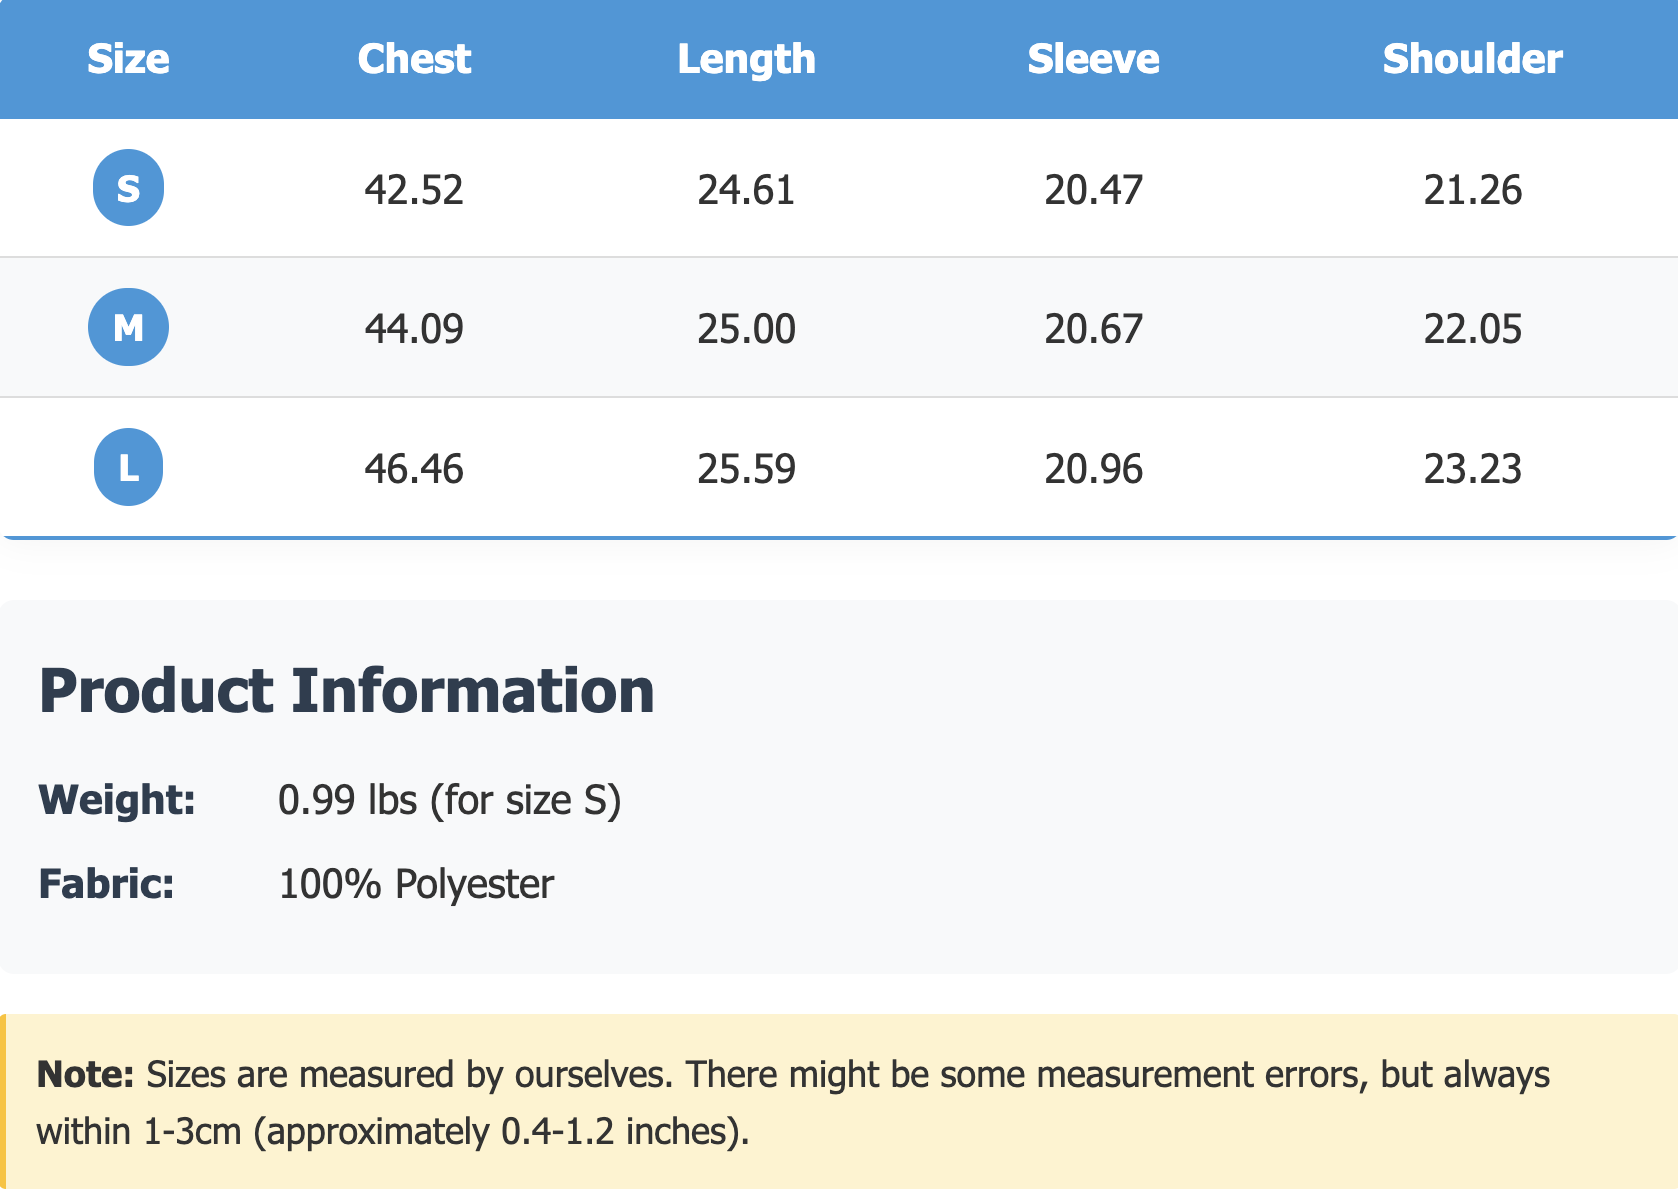1678x1194 pixels.
Task: Click the sleeve value 20.67
Action: click(x=1093, y=329)
